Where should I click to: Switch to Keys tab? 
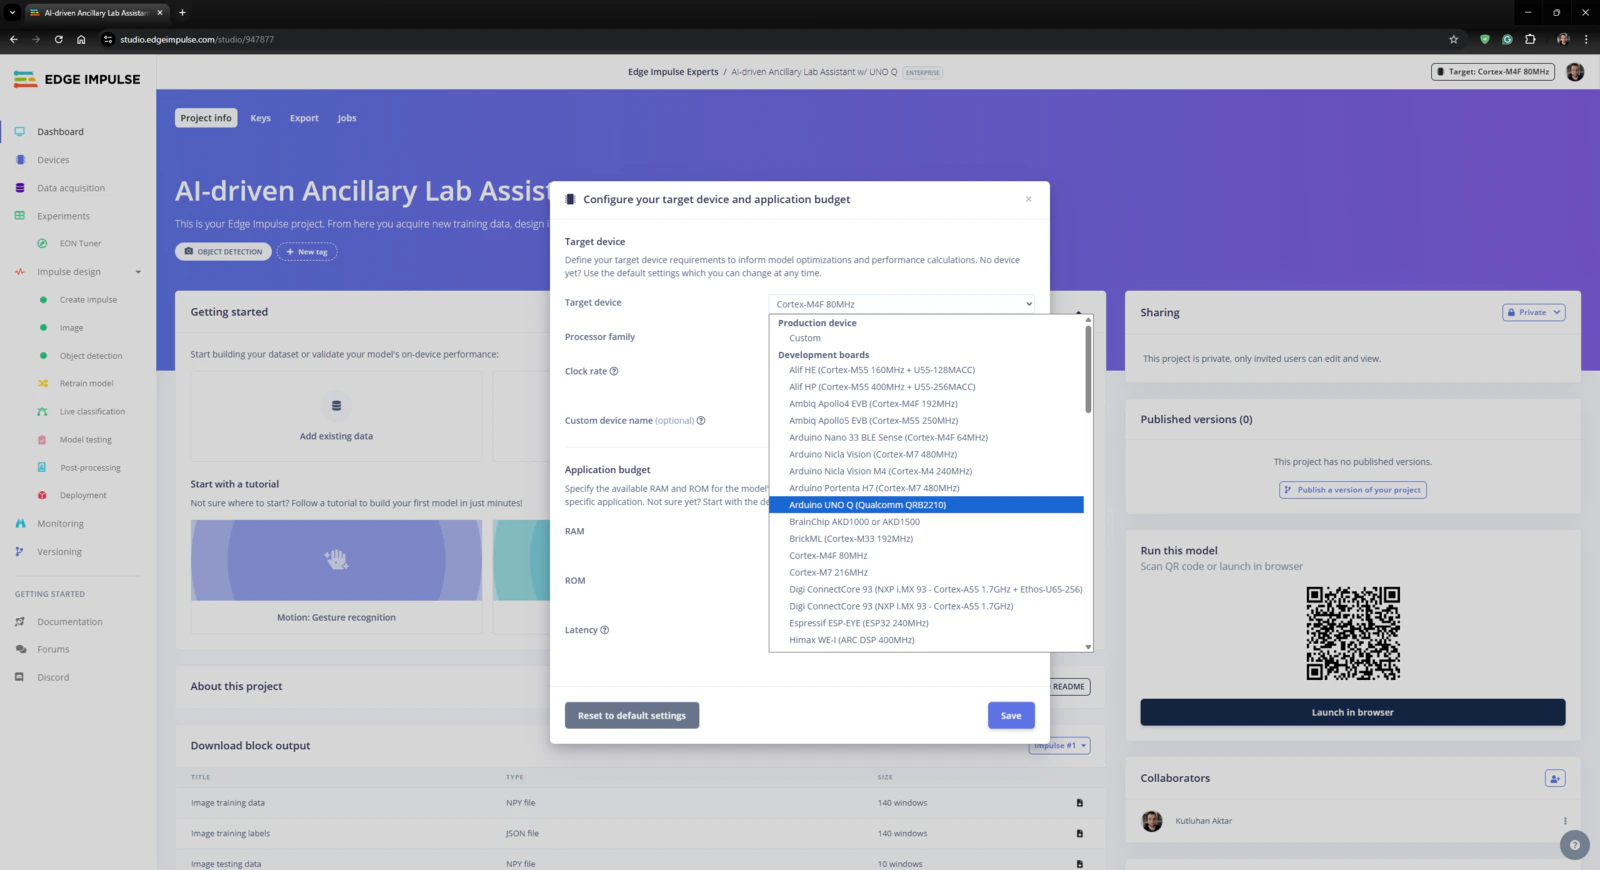point(260,118)
